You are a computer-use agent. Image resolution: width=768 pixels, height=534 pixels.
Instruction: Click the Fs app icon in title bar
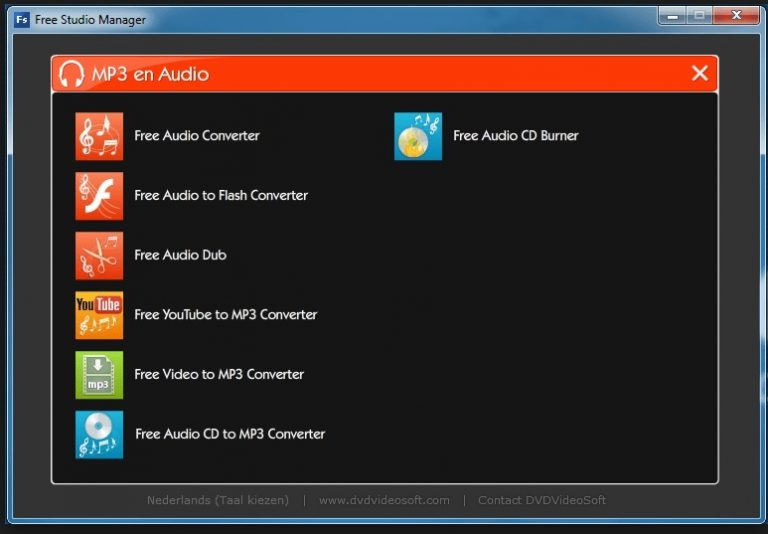[x=22, y=20]
